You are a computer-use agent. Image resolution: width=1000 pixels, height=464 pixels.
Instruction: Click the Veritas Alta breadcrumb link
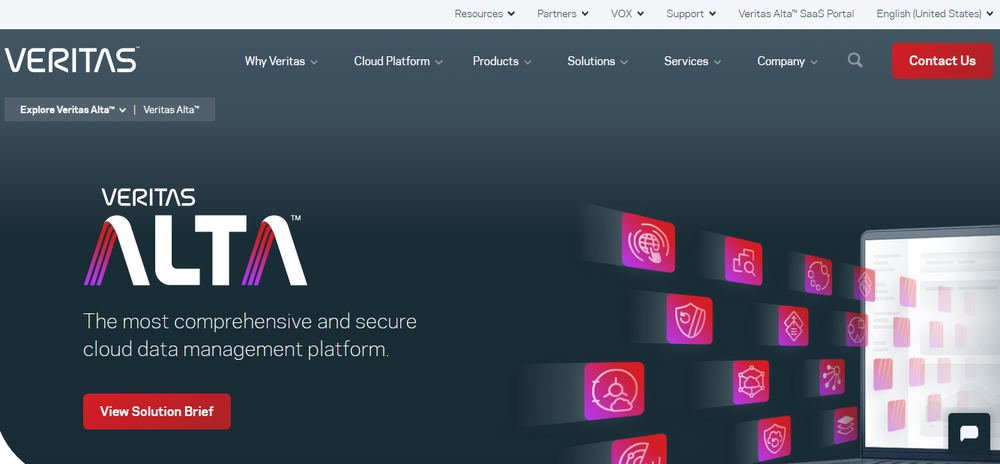pyautogui.click(x=172, y=110)
